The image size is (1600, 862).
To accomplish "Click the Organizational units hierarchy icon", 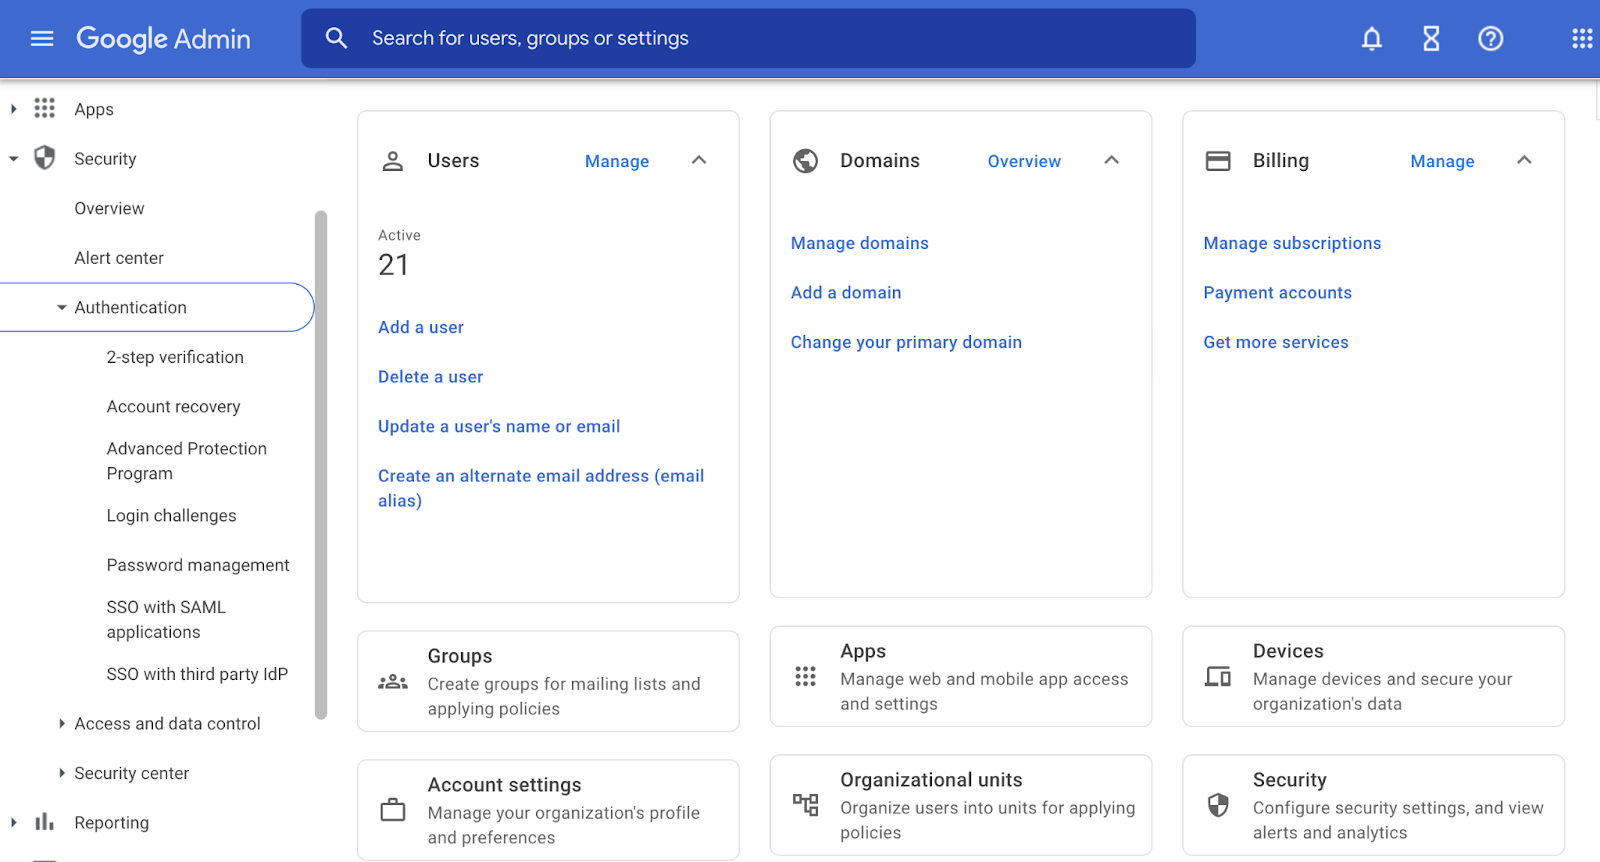I will point(806,804).
